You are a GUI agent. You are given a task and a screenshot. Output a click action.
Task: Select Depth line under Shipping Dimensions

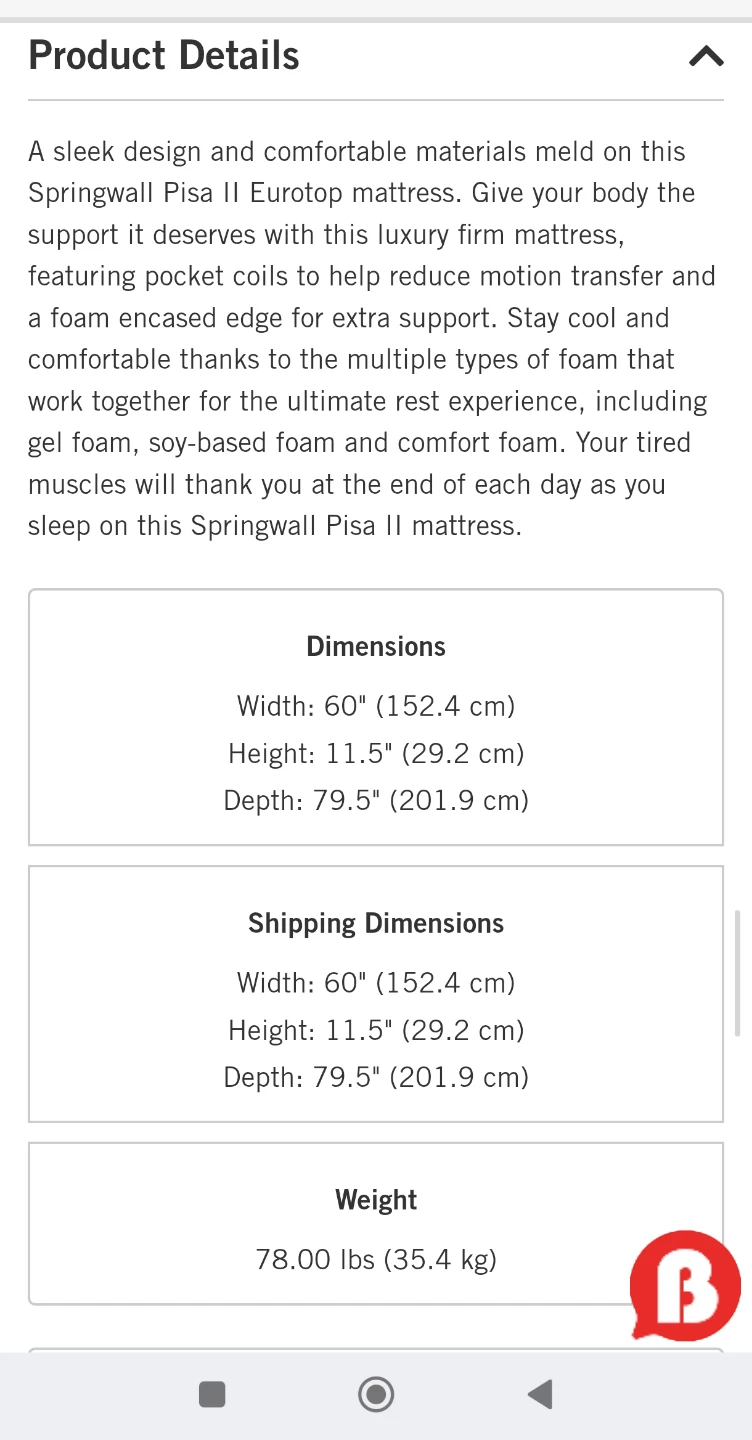tap(376, 1077)
